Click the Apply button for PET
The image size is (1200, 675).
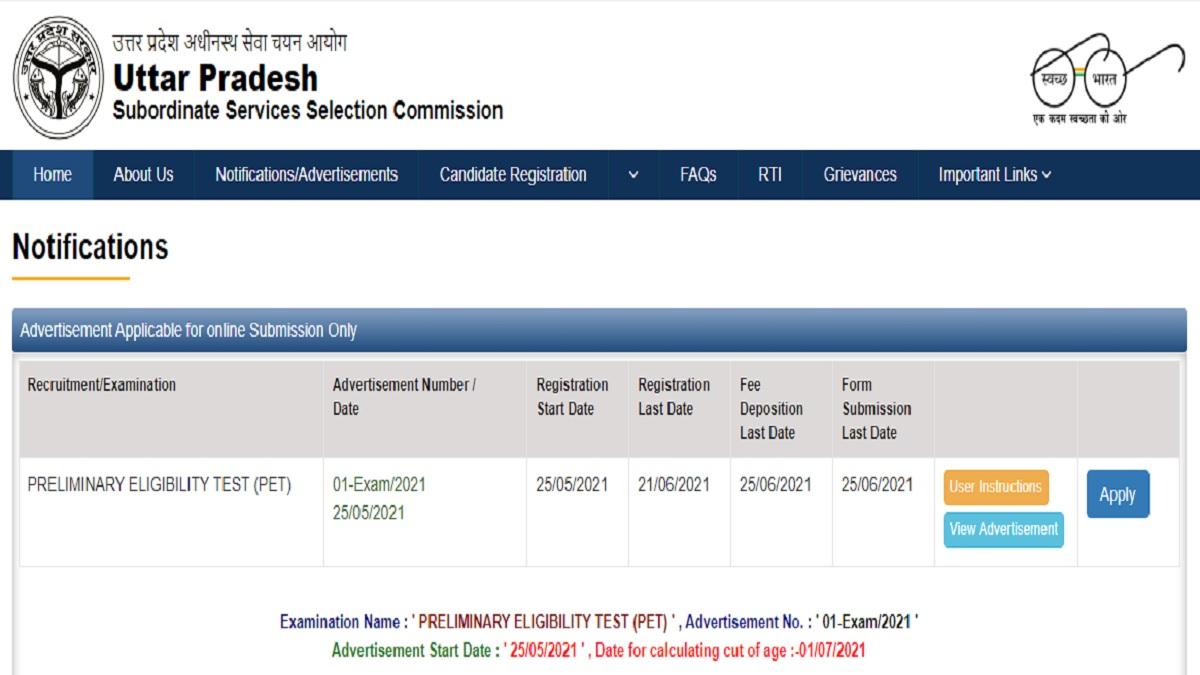click(1117, 494)
